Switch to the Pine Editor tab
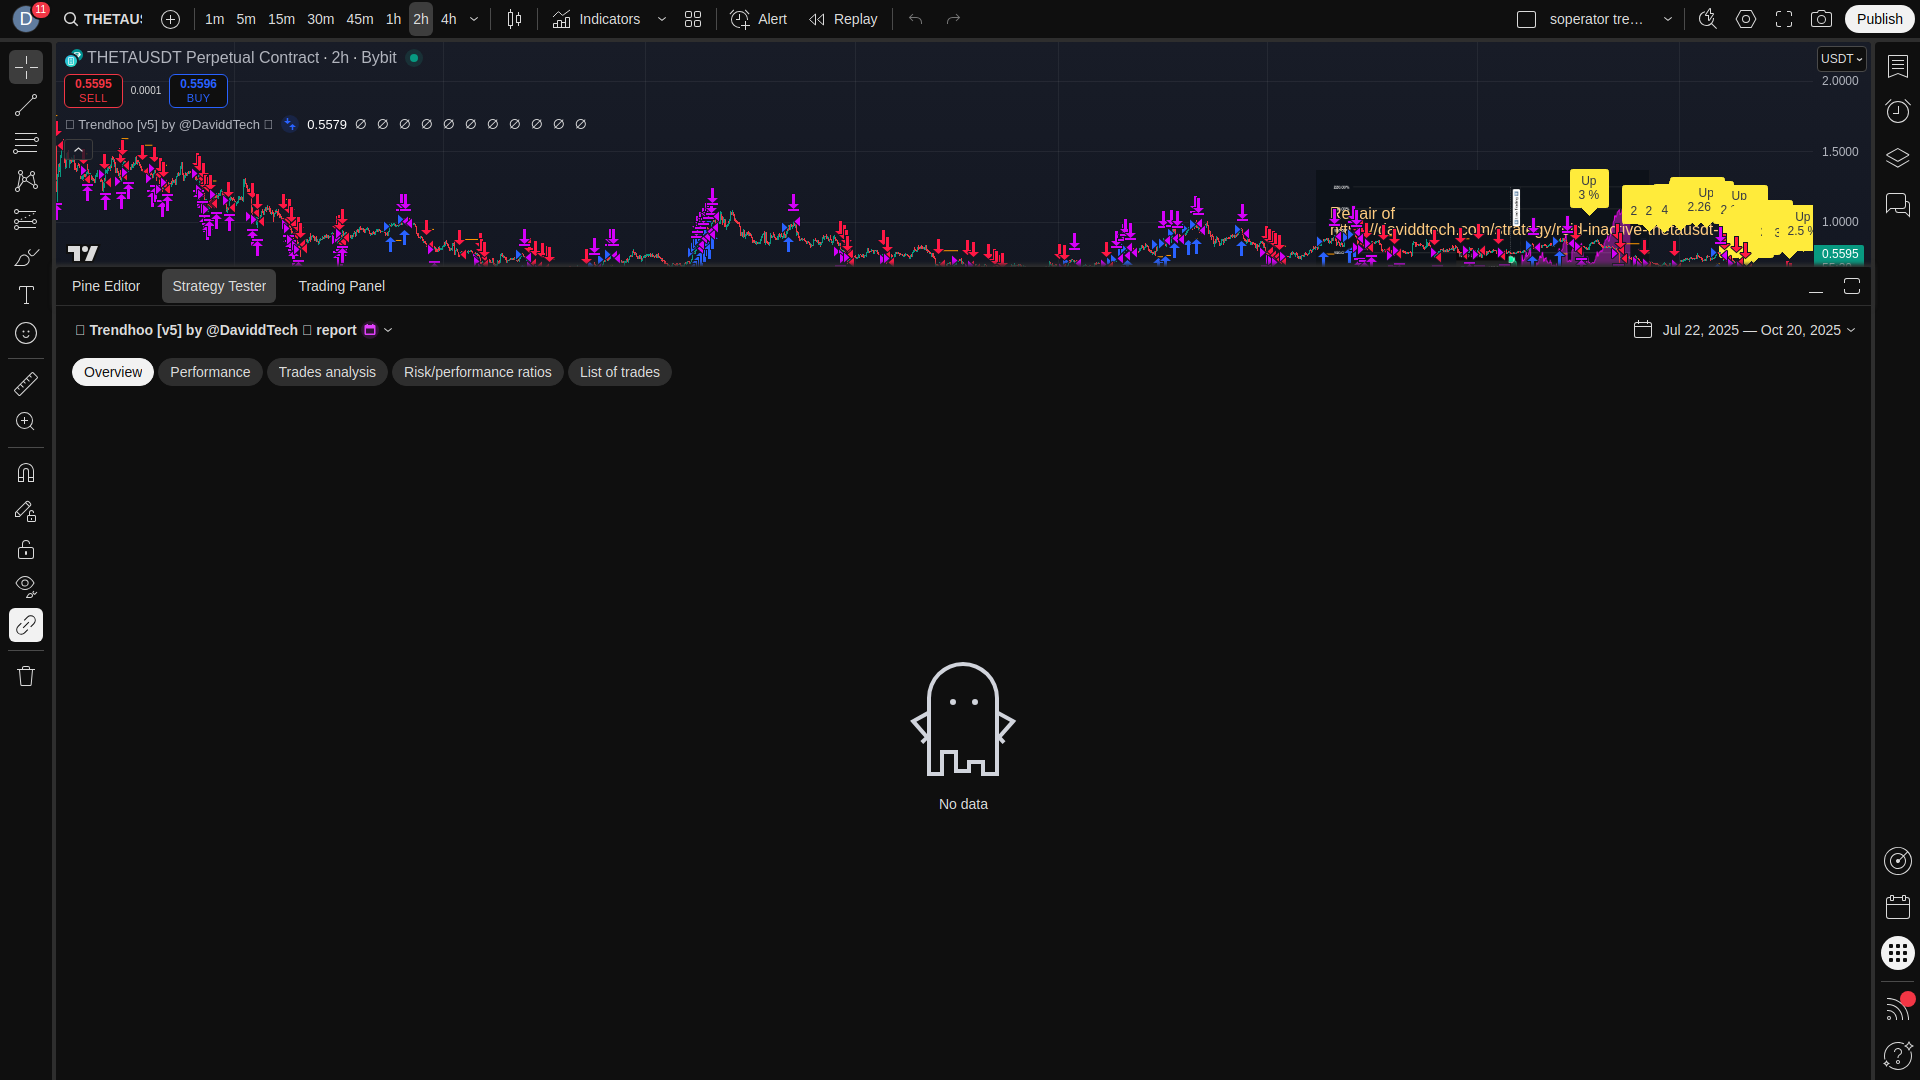 [106, 286]
